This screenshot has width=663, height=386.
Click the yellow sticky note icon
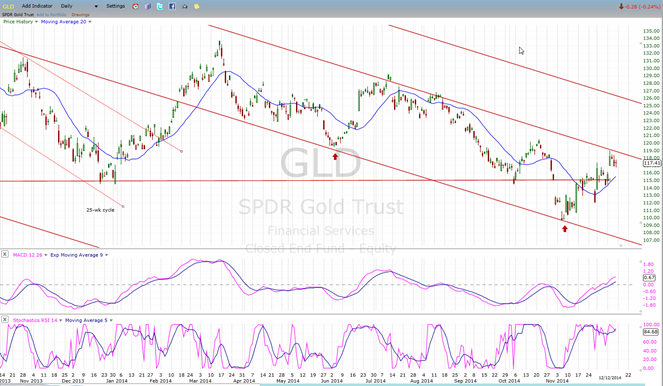(197, 6)
